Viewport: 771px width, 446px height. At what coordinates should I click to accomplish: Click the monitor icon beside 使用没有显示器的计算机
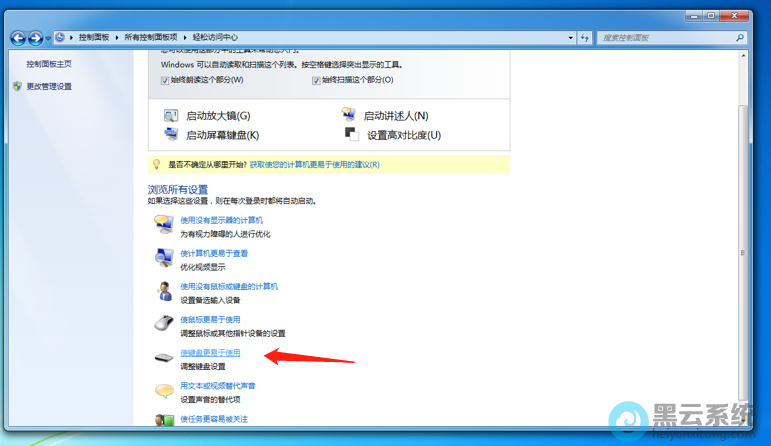163,225
